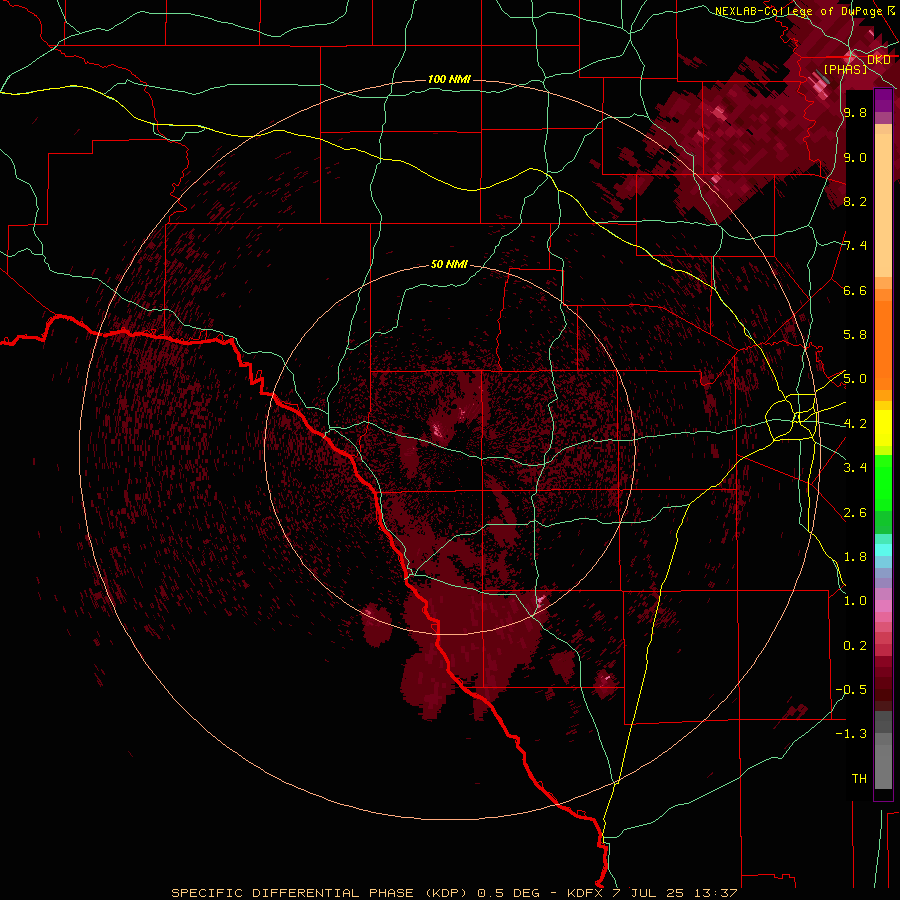
Task: Click the cyan segment of the color scale
Action: pyautogui.click(x=883, y=550)
